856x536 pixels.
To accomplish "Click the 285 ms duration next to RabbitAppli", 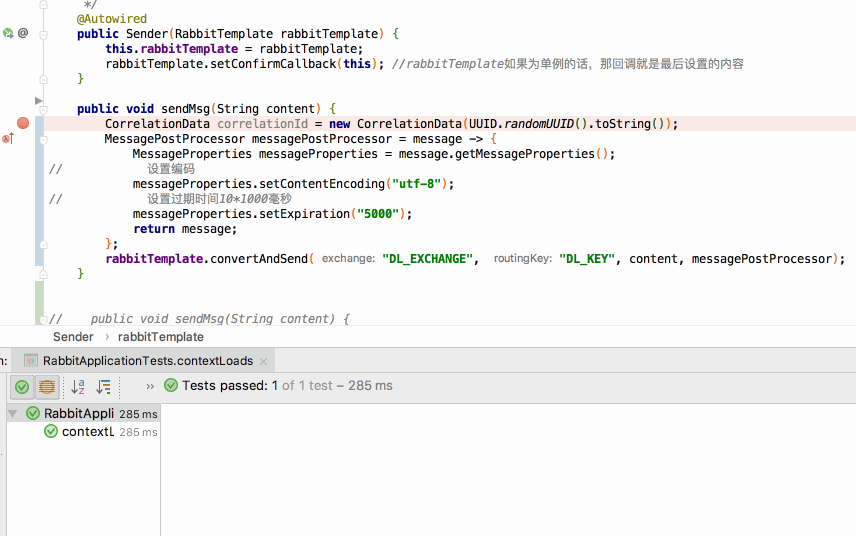I will (x=138, y=414).
